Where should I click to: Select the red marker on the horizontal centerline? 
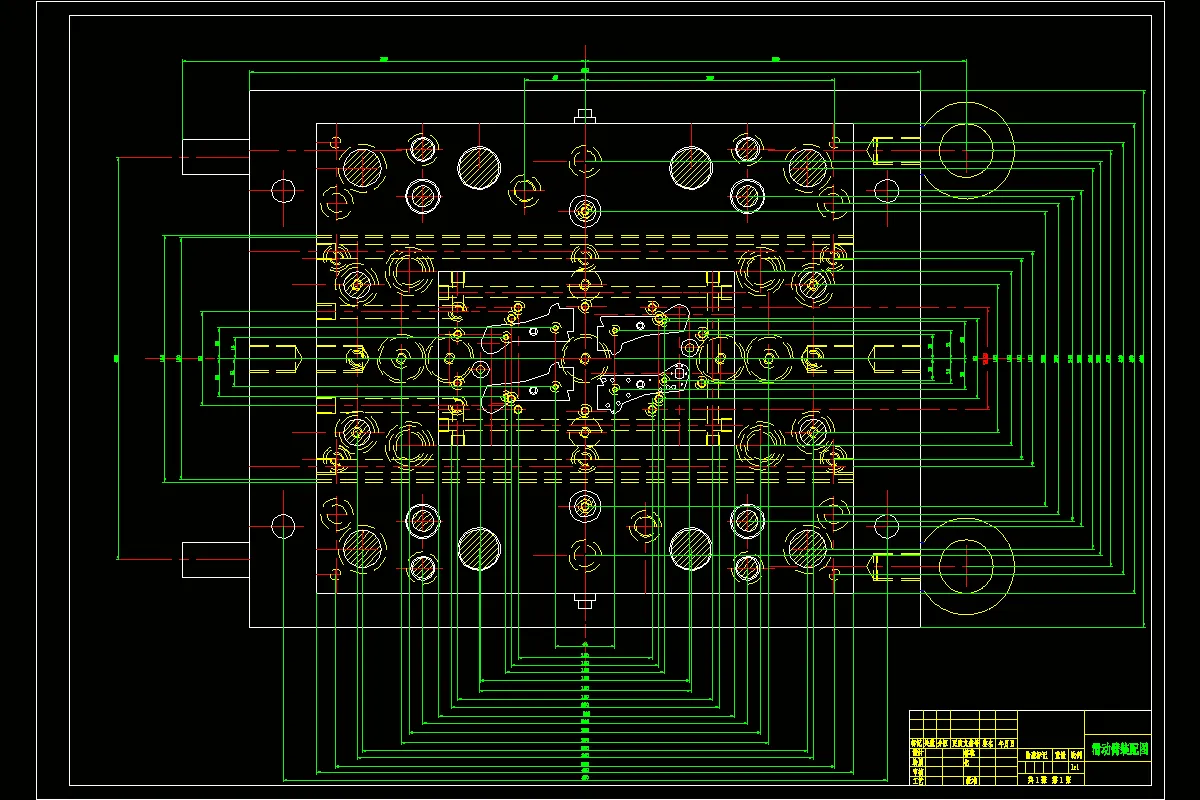coord(985,357)
